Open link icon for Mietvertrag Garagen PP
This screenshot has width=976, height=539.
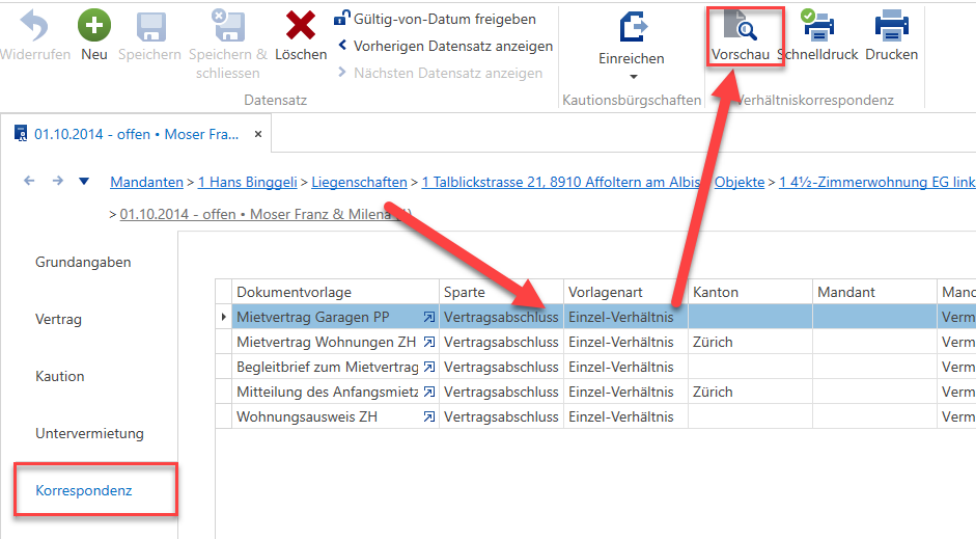[x=429, y=317]
